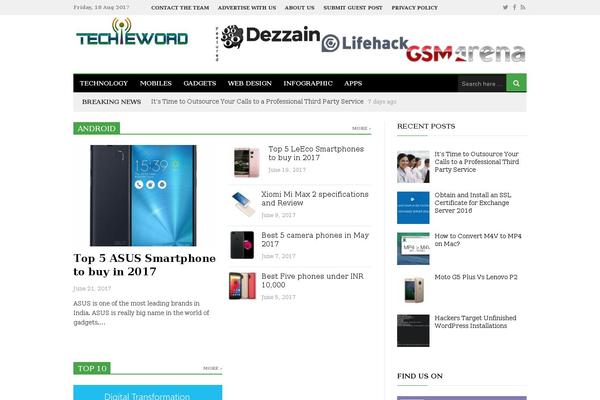Open Submit Guest Post link

coord(353,8)
